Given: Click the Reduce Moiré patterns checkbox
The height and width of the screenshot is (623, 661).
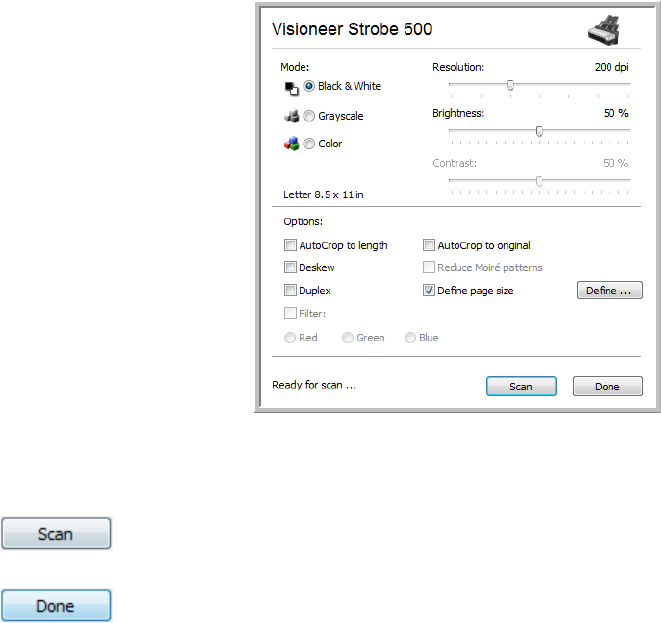Looking at the screenshot, I should click(429, 267).
